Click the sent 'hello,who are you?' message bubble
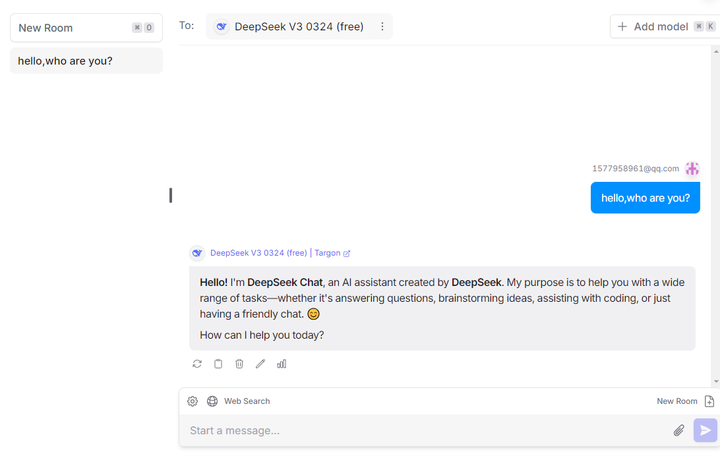Image resolution: width=720 pixels, height=452 pixels. [x=645, y=198]
